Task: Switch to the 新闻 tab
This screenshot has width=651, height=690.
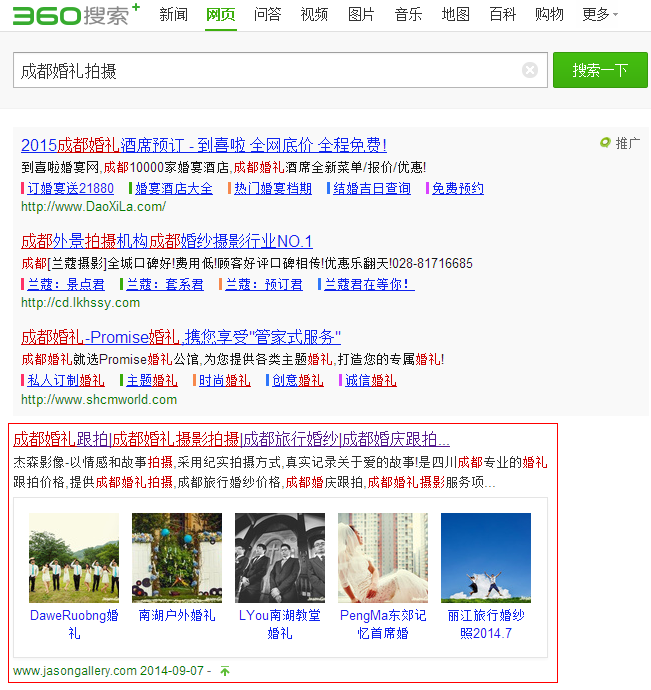Action: pos(173,15)
